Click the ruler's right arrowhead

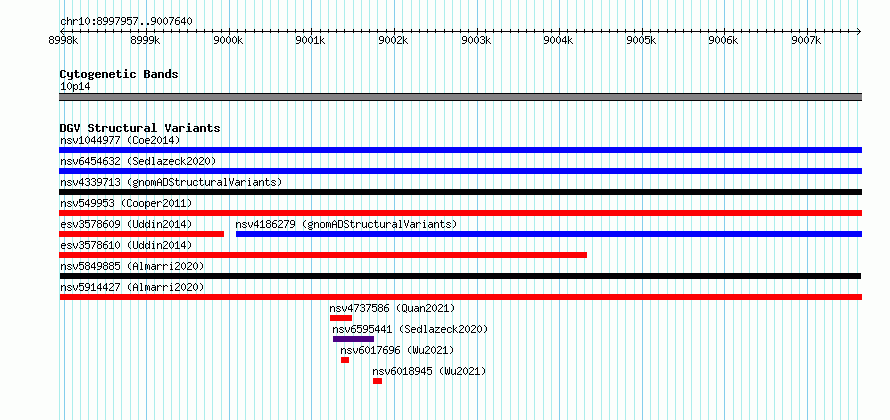[x=859, y=31]
